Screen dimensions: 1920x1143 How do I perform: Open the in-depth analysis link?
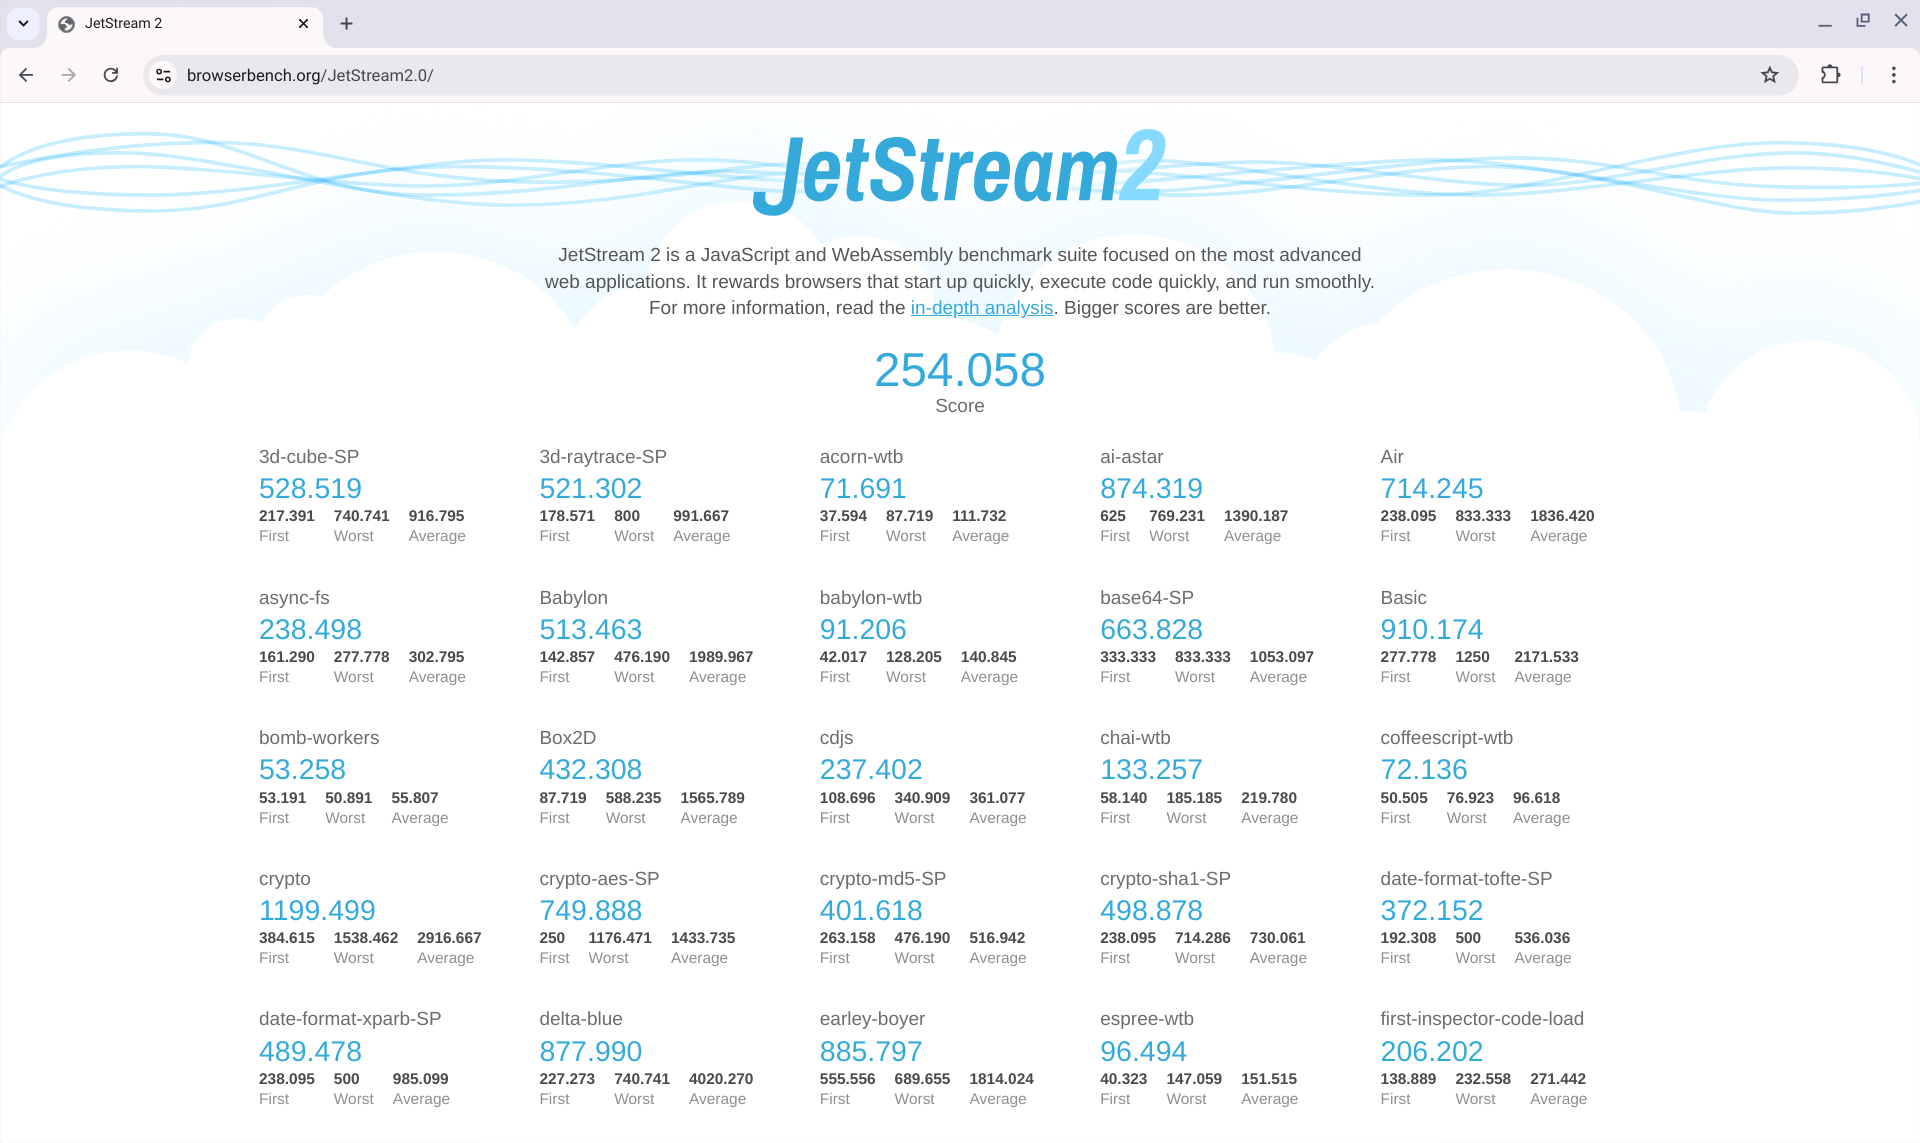tap(981, 308)
